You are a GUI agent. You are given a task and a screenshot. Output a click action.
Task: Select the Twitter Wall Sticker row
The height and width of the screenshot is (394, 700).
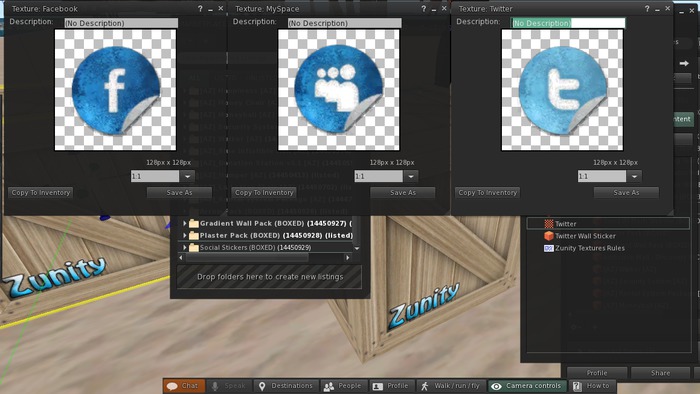(x=608, y=236)
